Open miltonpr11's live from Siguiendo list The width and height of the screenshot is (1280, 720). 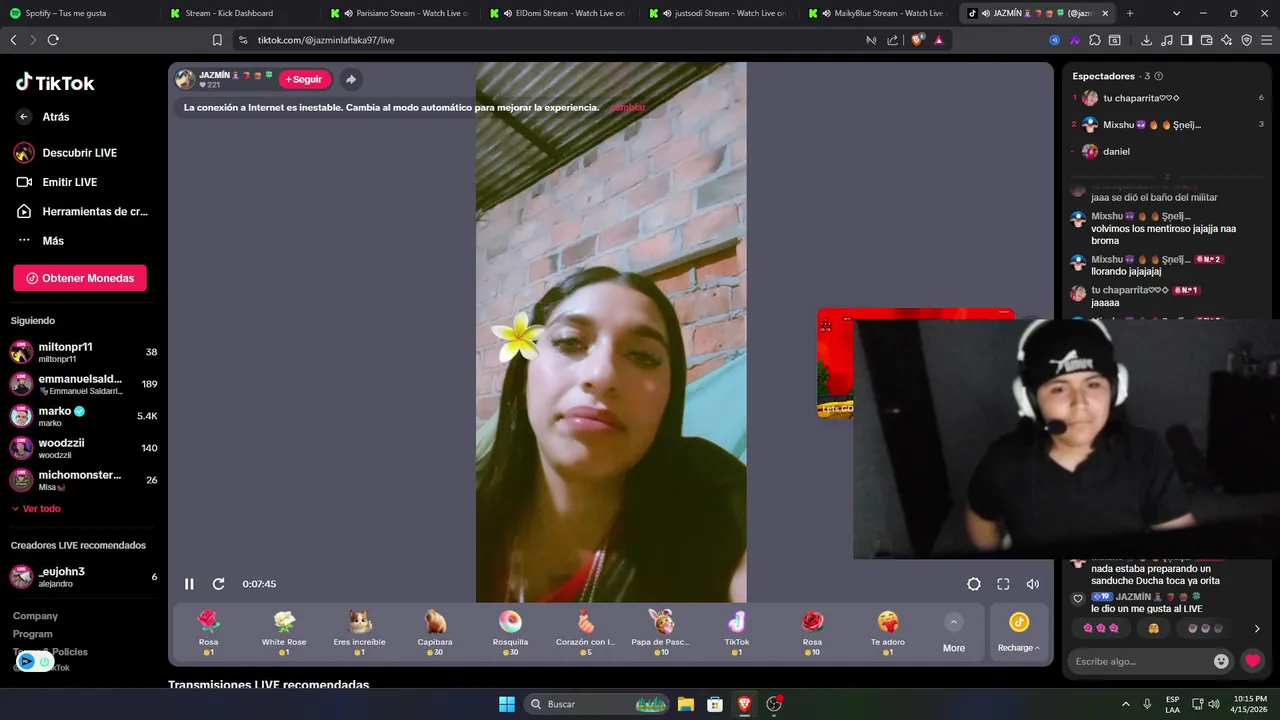[x=84, y=352]
